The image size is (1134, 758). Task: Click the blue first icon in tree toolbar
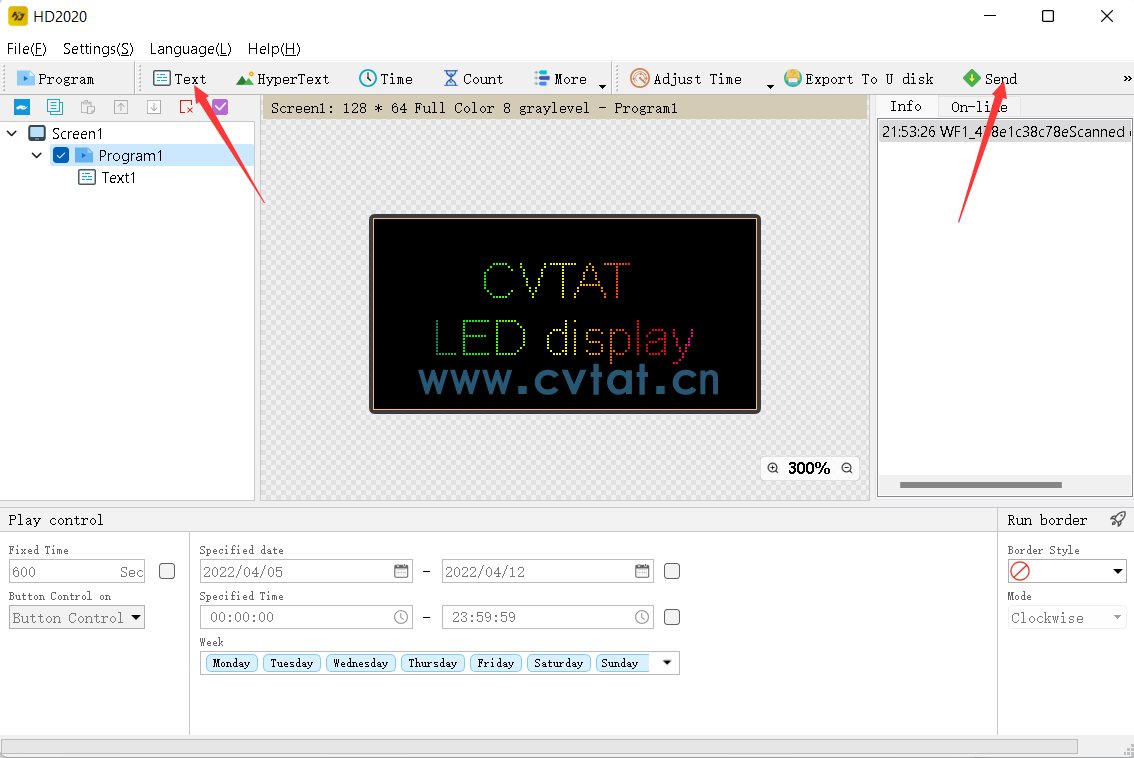[x=22, y=108]
